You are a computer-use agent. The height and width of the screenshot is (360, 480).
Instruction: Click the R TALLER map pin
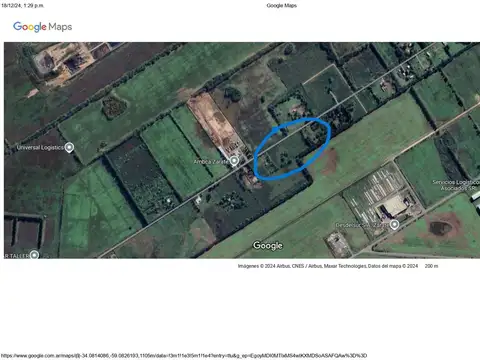34,255
